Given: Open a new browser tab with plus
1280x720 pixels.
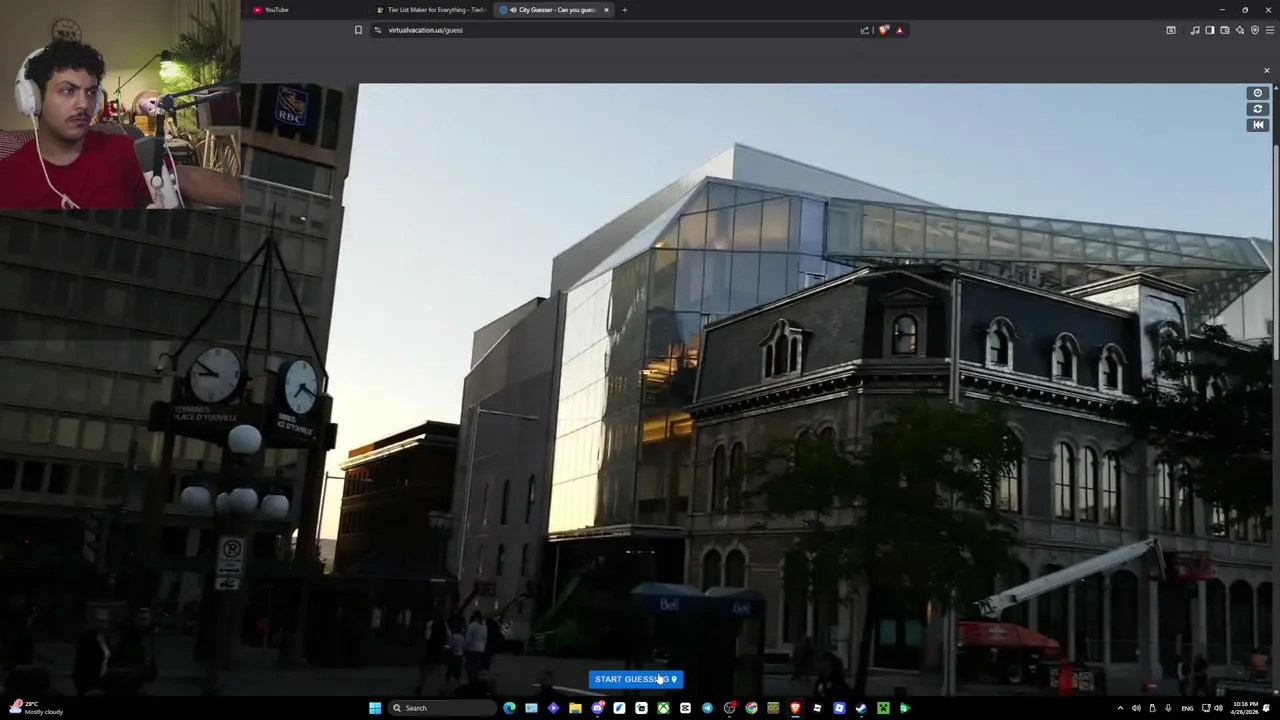Looking at the screenshot, I should (624, 10).
